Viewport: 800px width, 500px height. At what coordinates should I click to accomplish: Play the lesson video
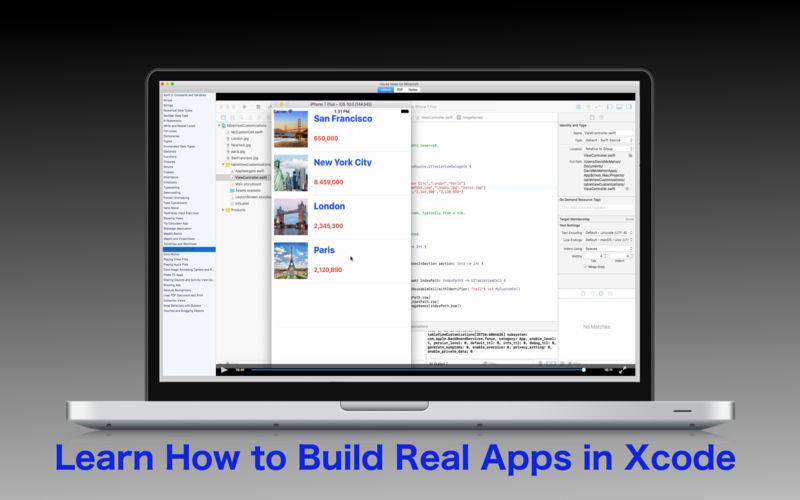pos(223,370)
